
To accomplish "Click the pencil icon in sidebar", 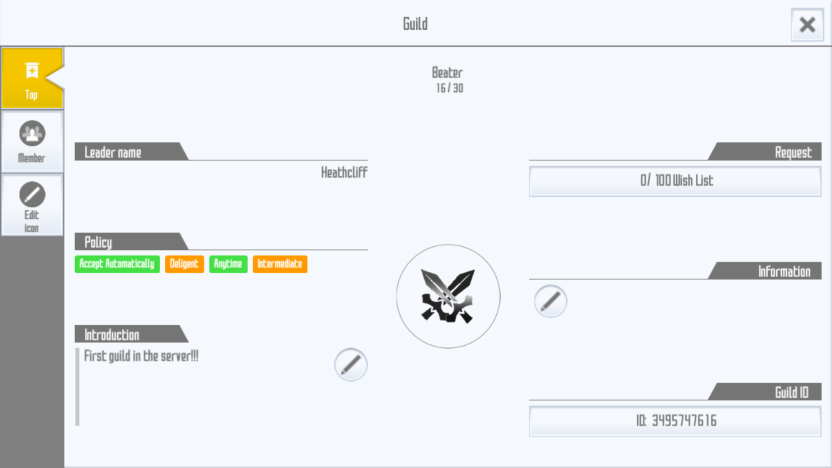I will 32,194.
